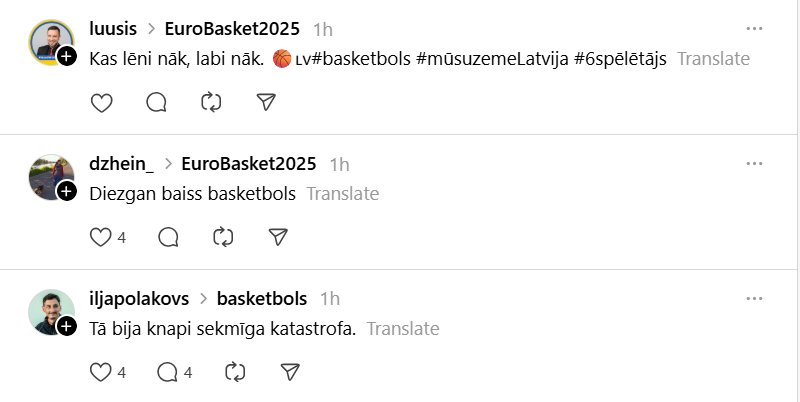Repost dzhein_'s post
The height and width of the screenshot is (402, 800).
(223, 237)
